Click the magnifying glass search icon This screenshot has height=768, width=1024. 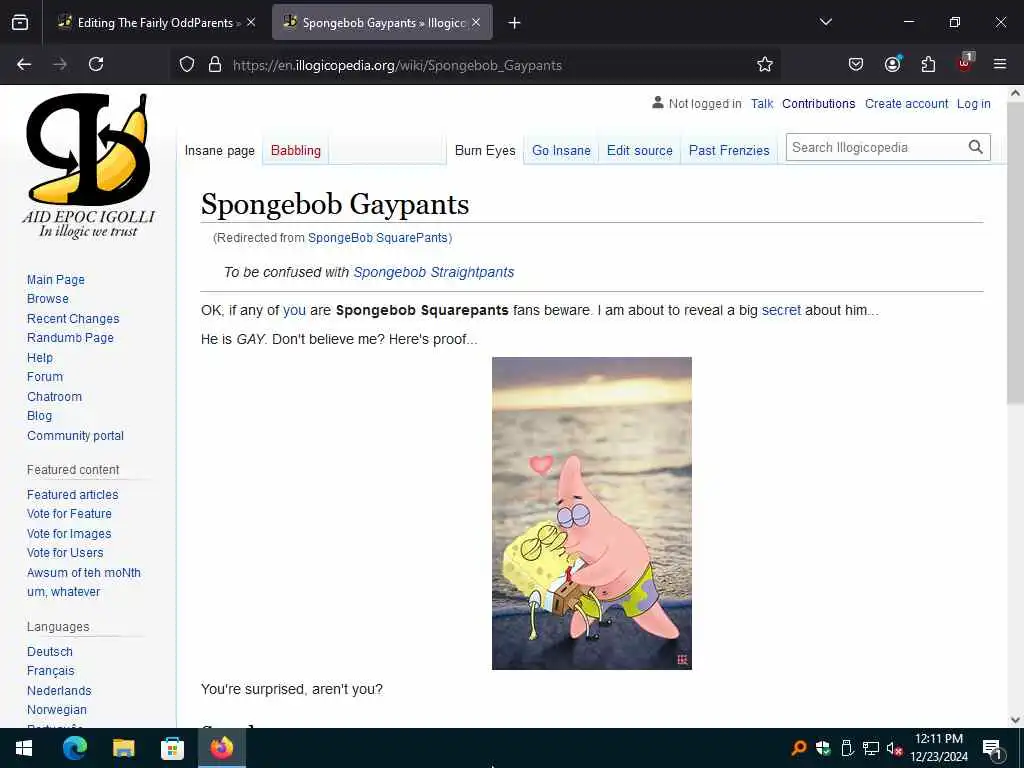pyautogui.click(x=976, y=148)
